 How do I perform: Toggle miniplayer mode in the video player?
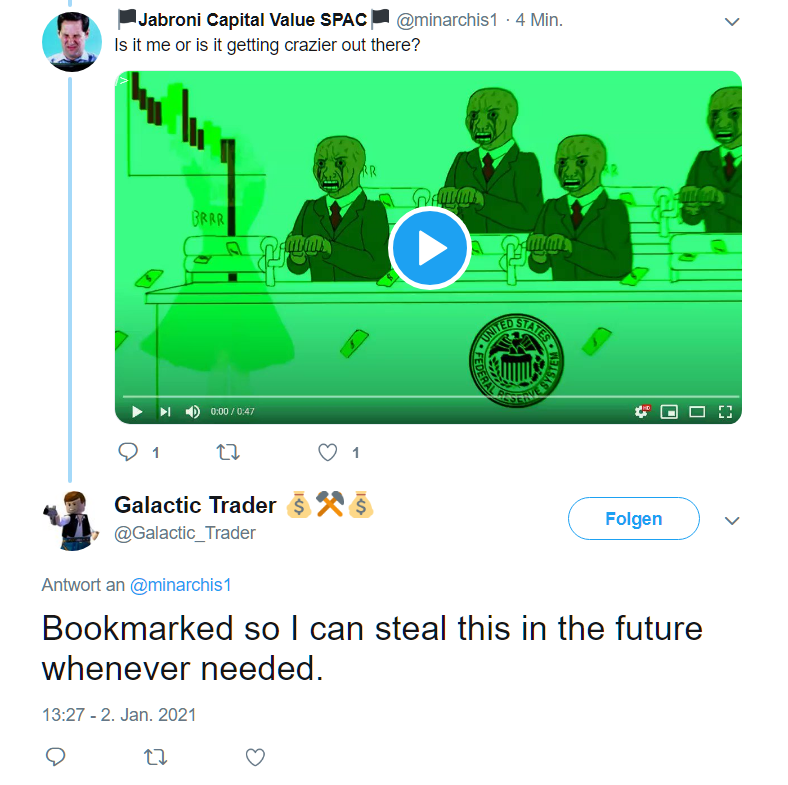click(x=669, y=412)
